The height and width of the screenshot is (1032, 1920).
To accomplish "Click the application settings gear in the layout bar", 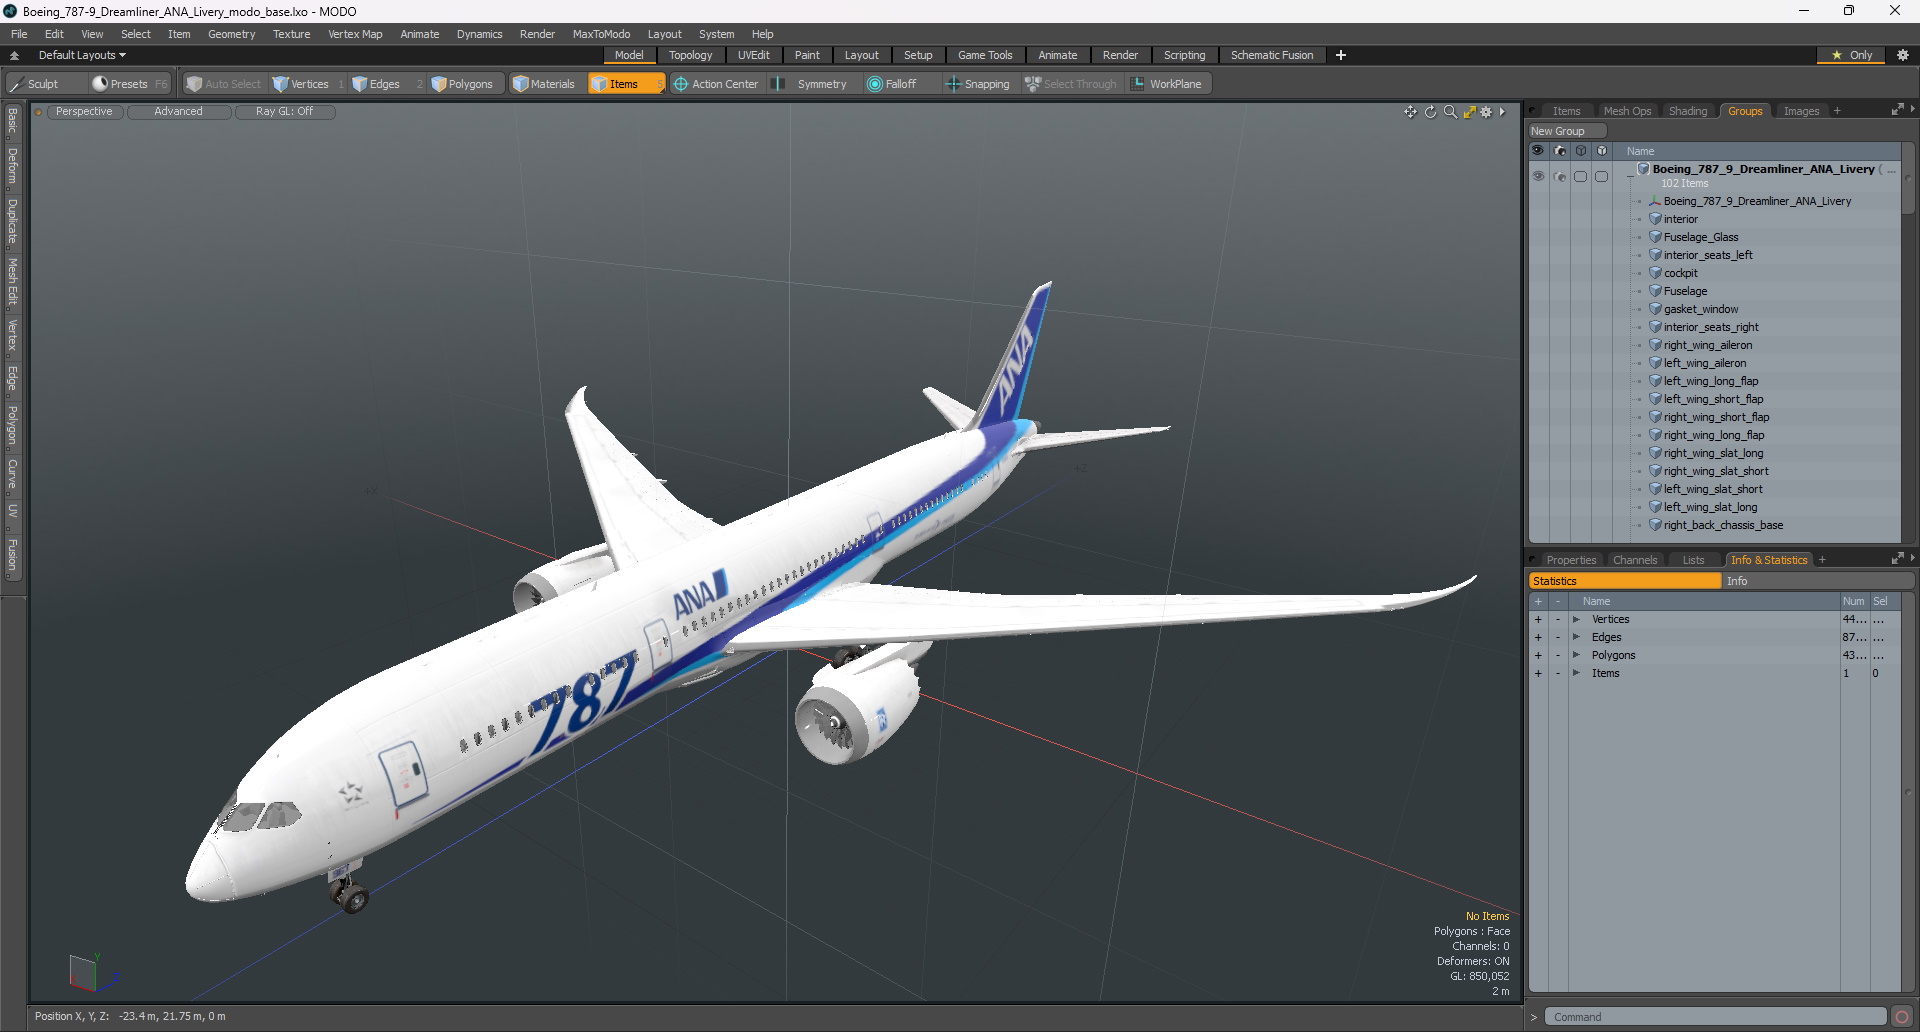I will [x=1902, y=55].
